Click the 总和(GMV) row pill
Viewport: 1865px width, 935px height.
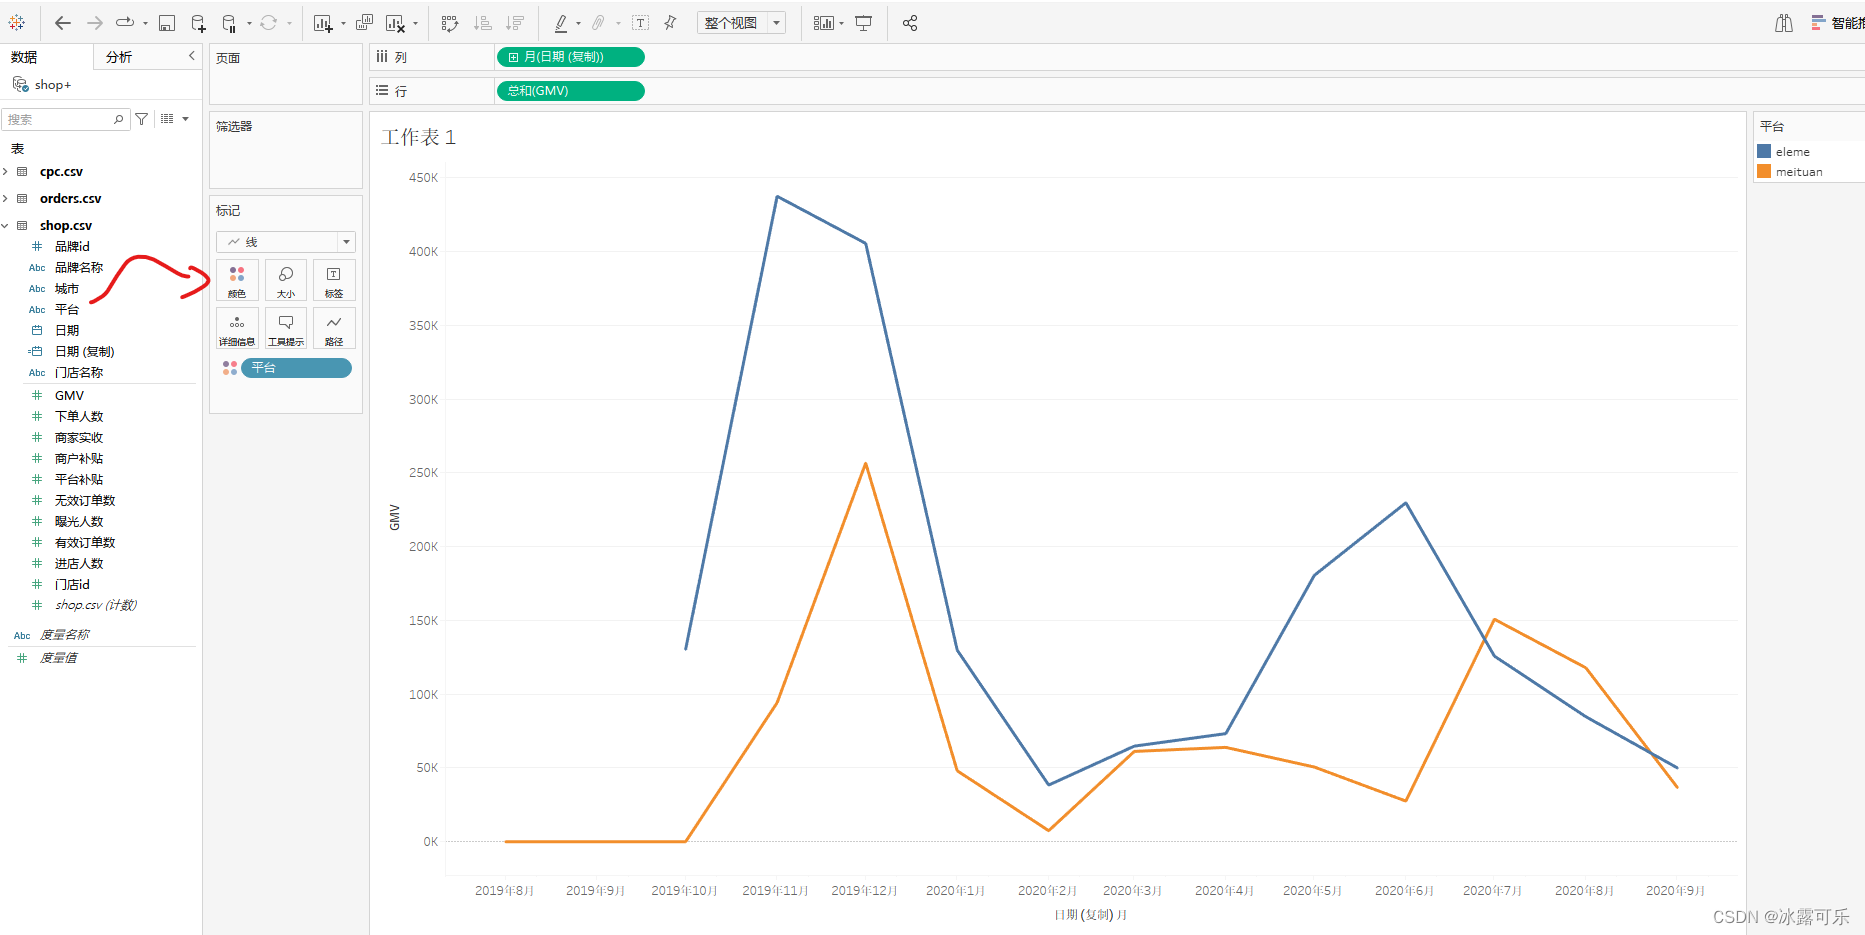pyautogui.click(x=570, y=91)
